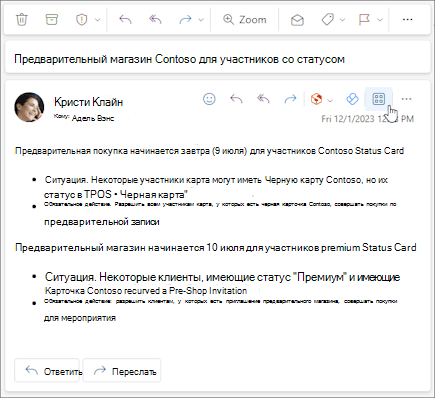
Task: Click text предварительной записи
Action: (102, 222)
